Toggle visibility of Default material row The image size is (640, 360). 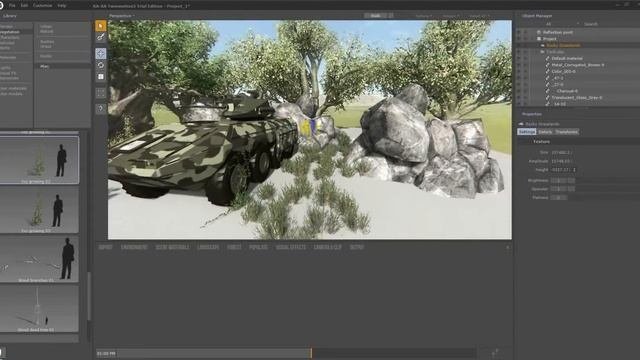pos(519,58)
